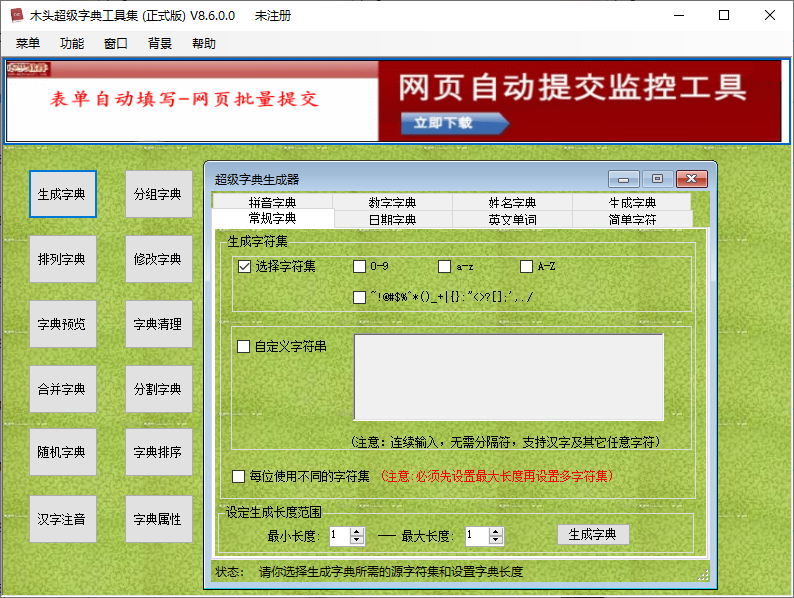Screen dimensions: 794x598
Task: Open the 字典预览 tool
Action: [62, 324]
